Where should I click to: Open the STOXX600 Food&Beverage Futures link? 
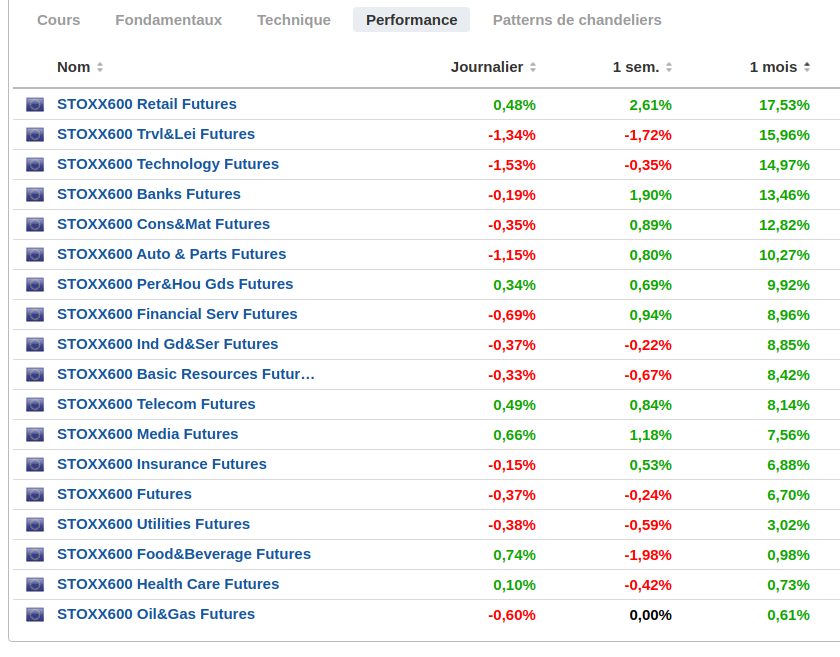click(x=184, y=554)
